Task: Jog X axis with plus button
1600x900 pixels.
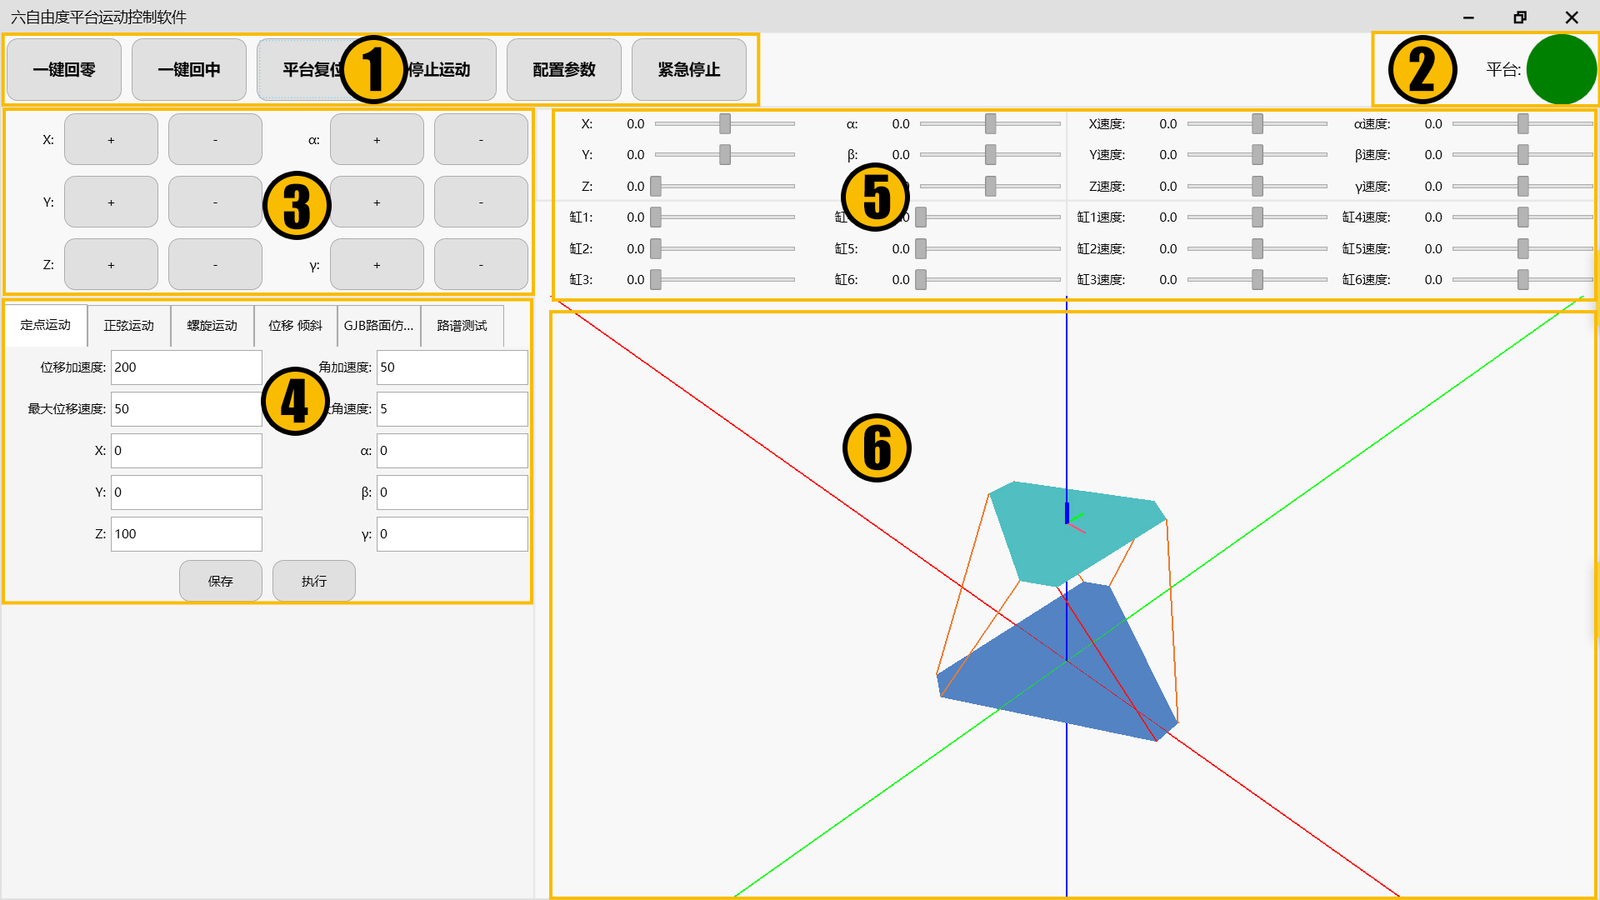Action: coord(111,140)
